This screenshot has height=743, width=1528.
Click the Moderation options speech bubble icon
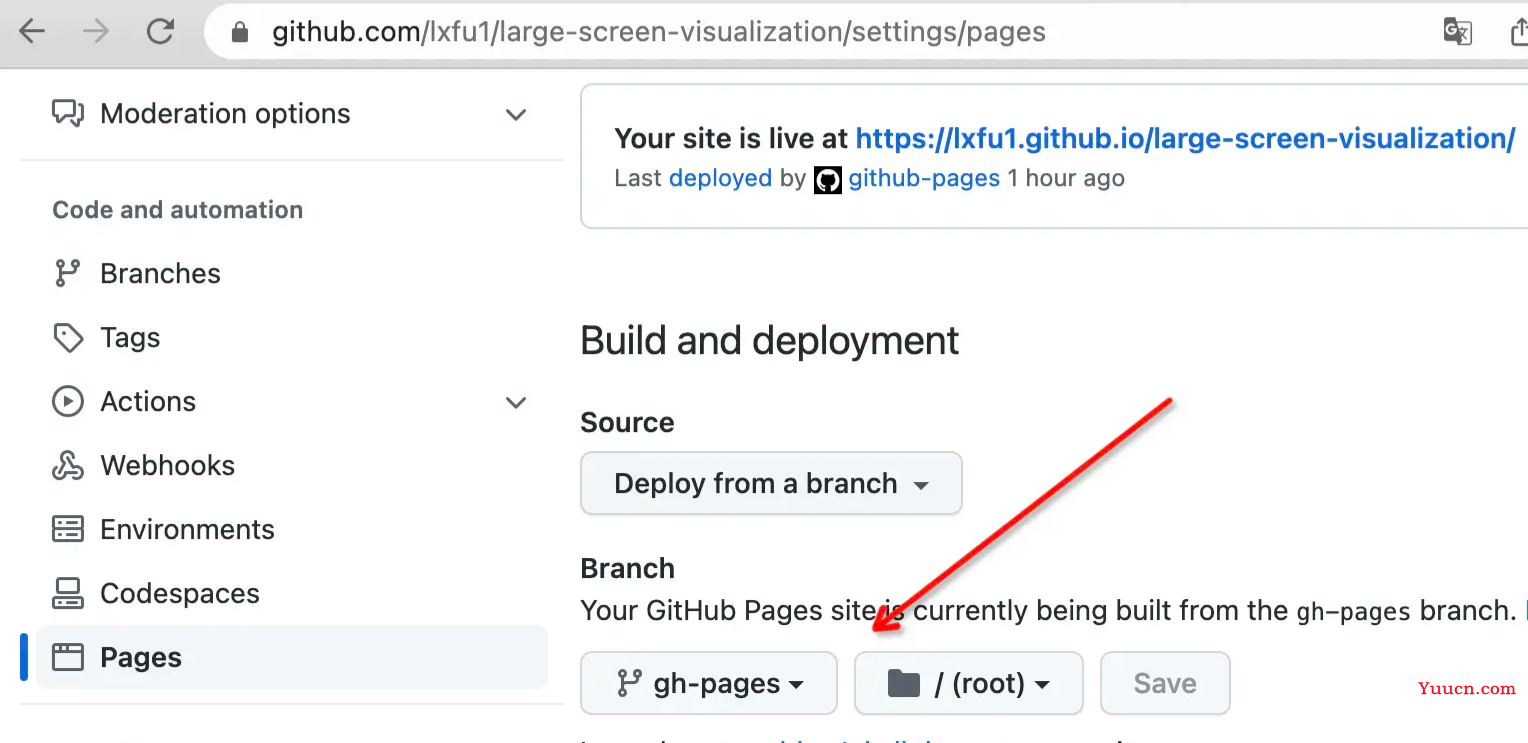coord(68,113)
